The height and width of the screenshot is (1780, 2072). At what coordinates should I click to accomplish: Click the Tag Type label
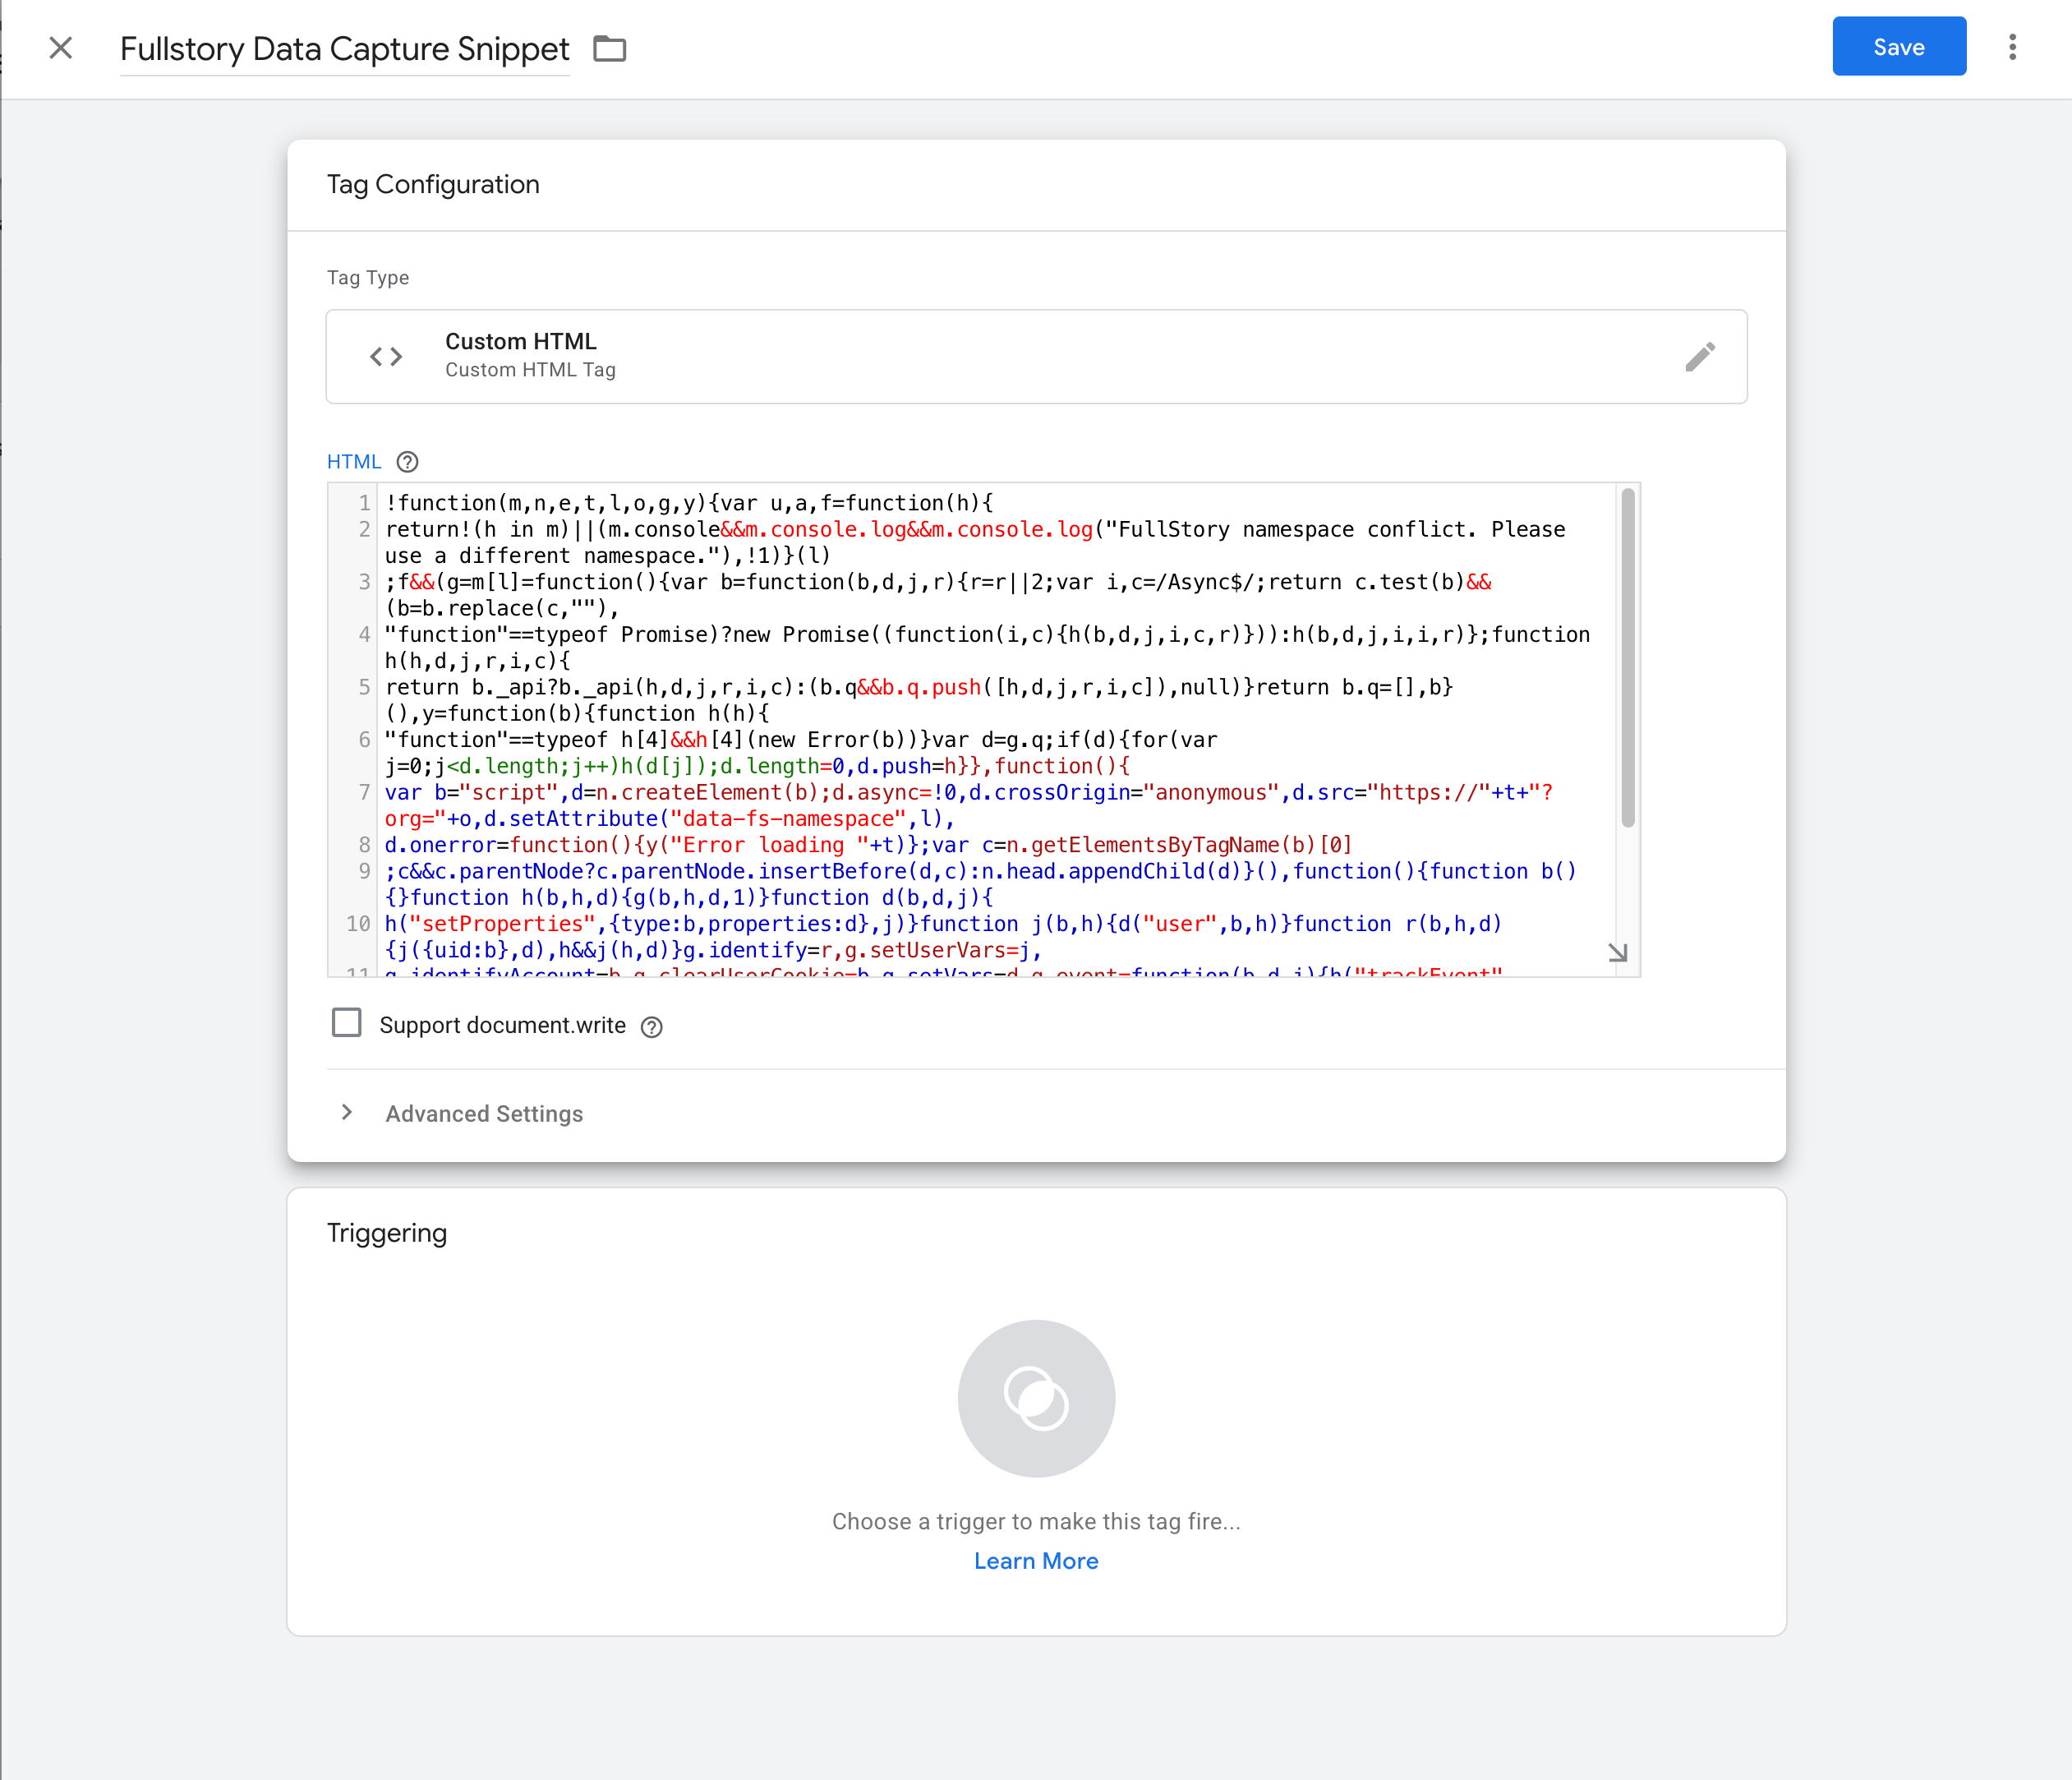click(368, 278)
